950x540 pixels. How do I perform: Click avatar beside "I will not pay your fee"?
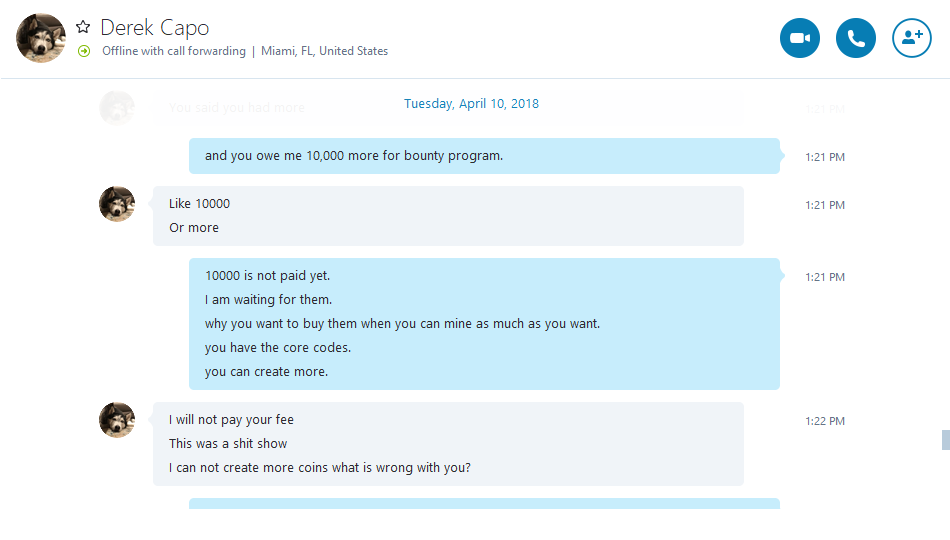(x=117, y=419)
